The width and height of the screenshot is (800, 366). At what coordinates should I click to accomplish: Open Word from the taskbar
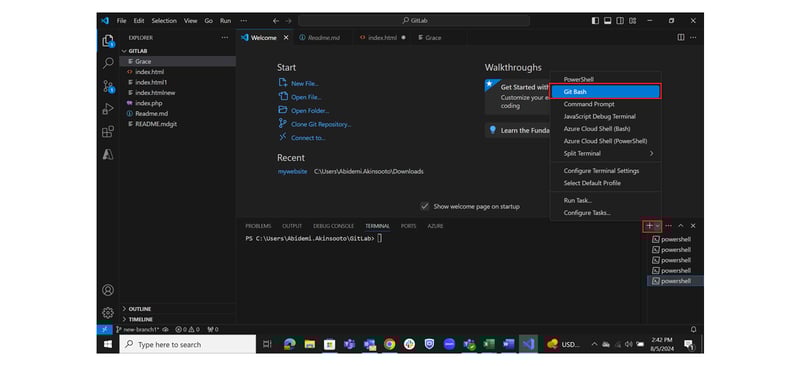coord(509,345)
